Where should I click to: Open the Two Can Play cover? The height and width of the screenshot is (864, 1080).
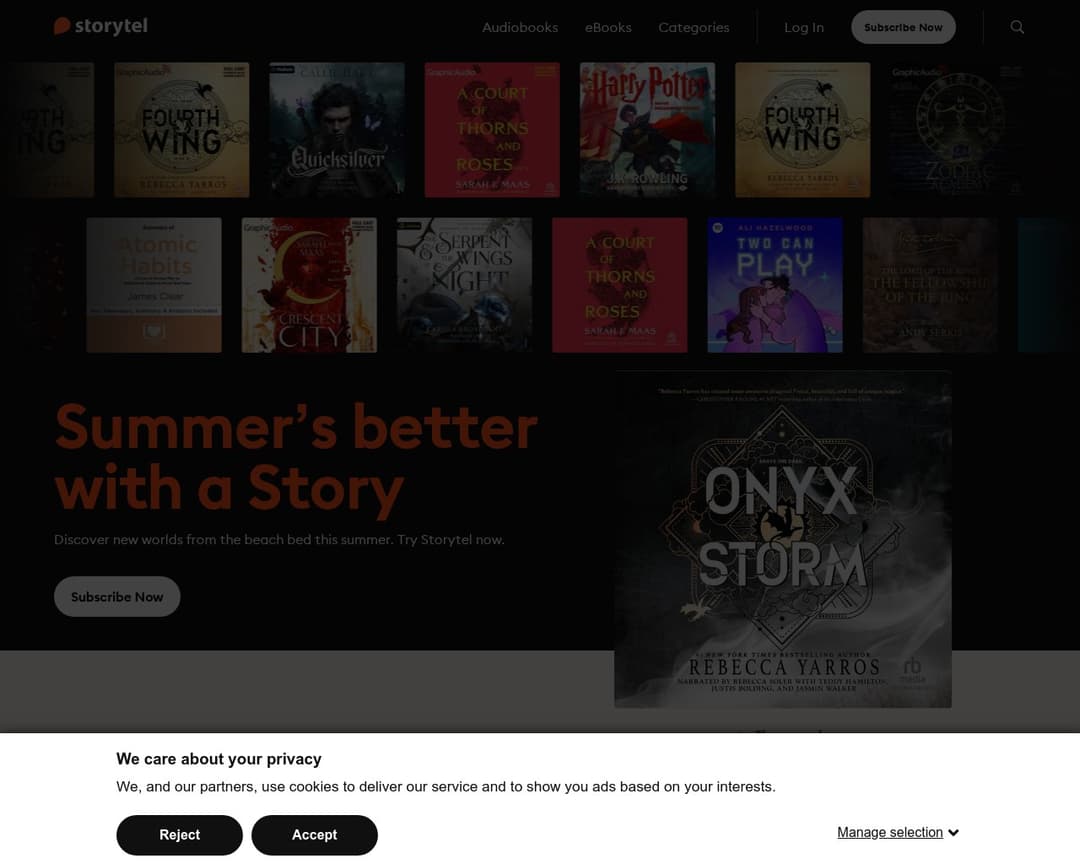(775, 285)
